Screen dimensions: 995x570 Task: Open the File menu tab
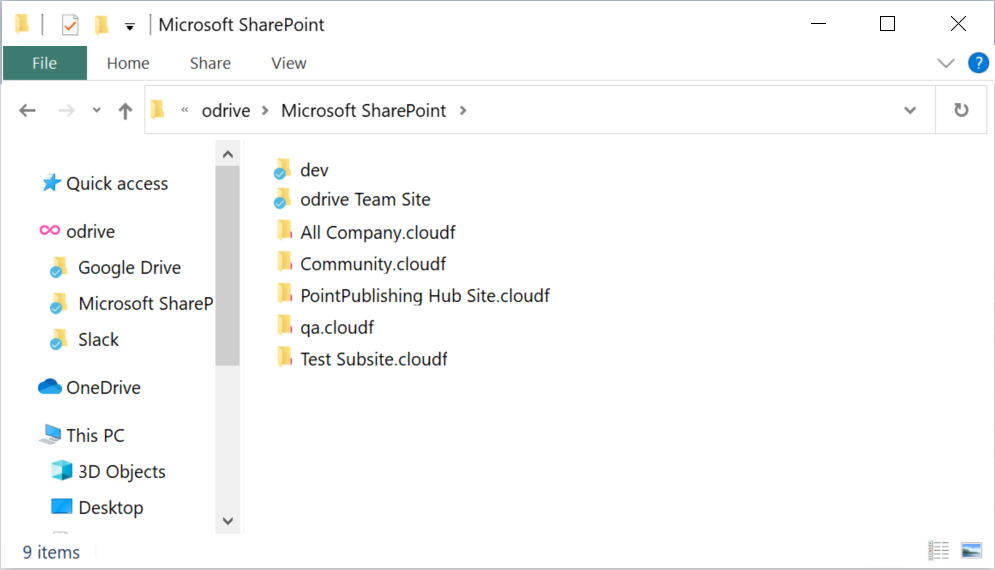45,63
